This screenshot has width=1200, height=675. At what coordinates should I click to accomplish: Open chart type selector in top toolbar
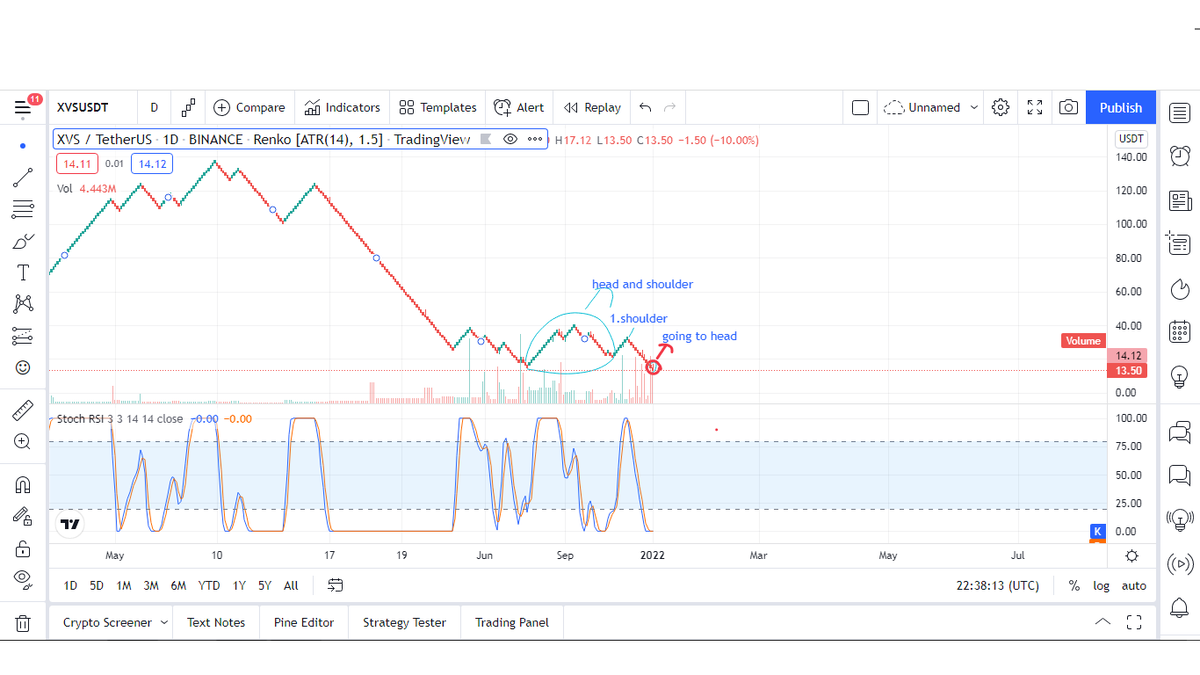click(x=188, y=107)
